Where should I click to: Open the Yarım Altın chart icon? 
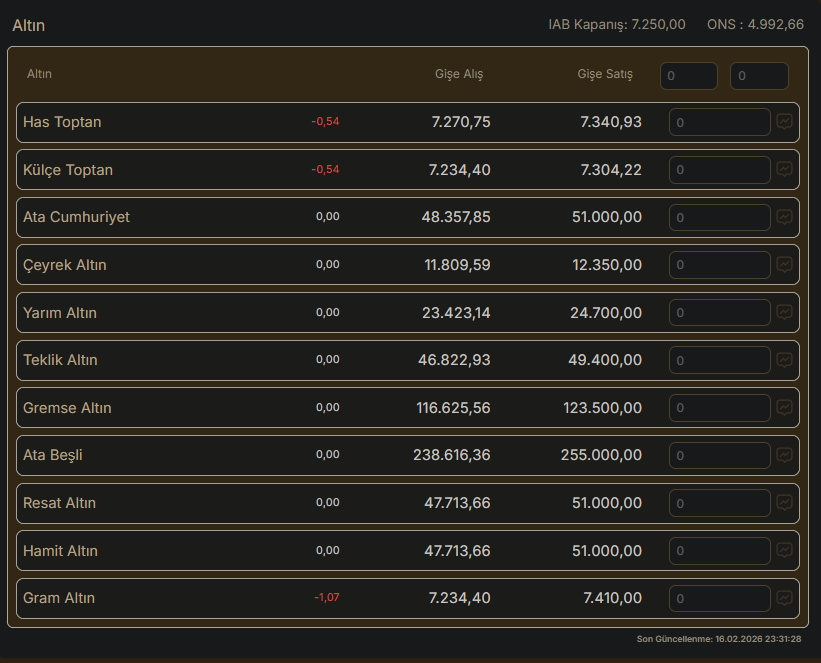pyautogui.click(x=785, y=313)
